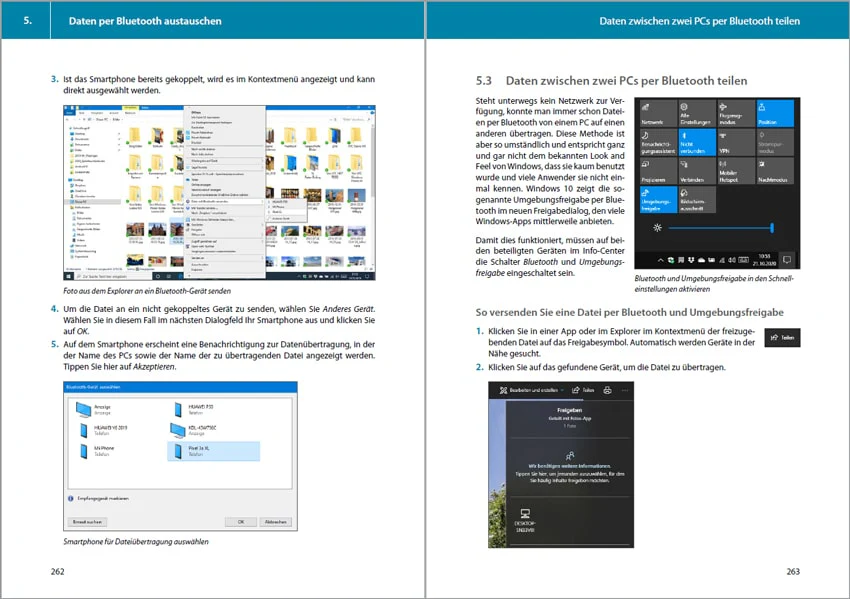This screenshot has height=599, width=850.
Task: Click the Erneut suchen button
Action: [x=87, y=521]
